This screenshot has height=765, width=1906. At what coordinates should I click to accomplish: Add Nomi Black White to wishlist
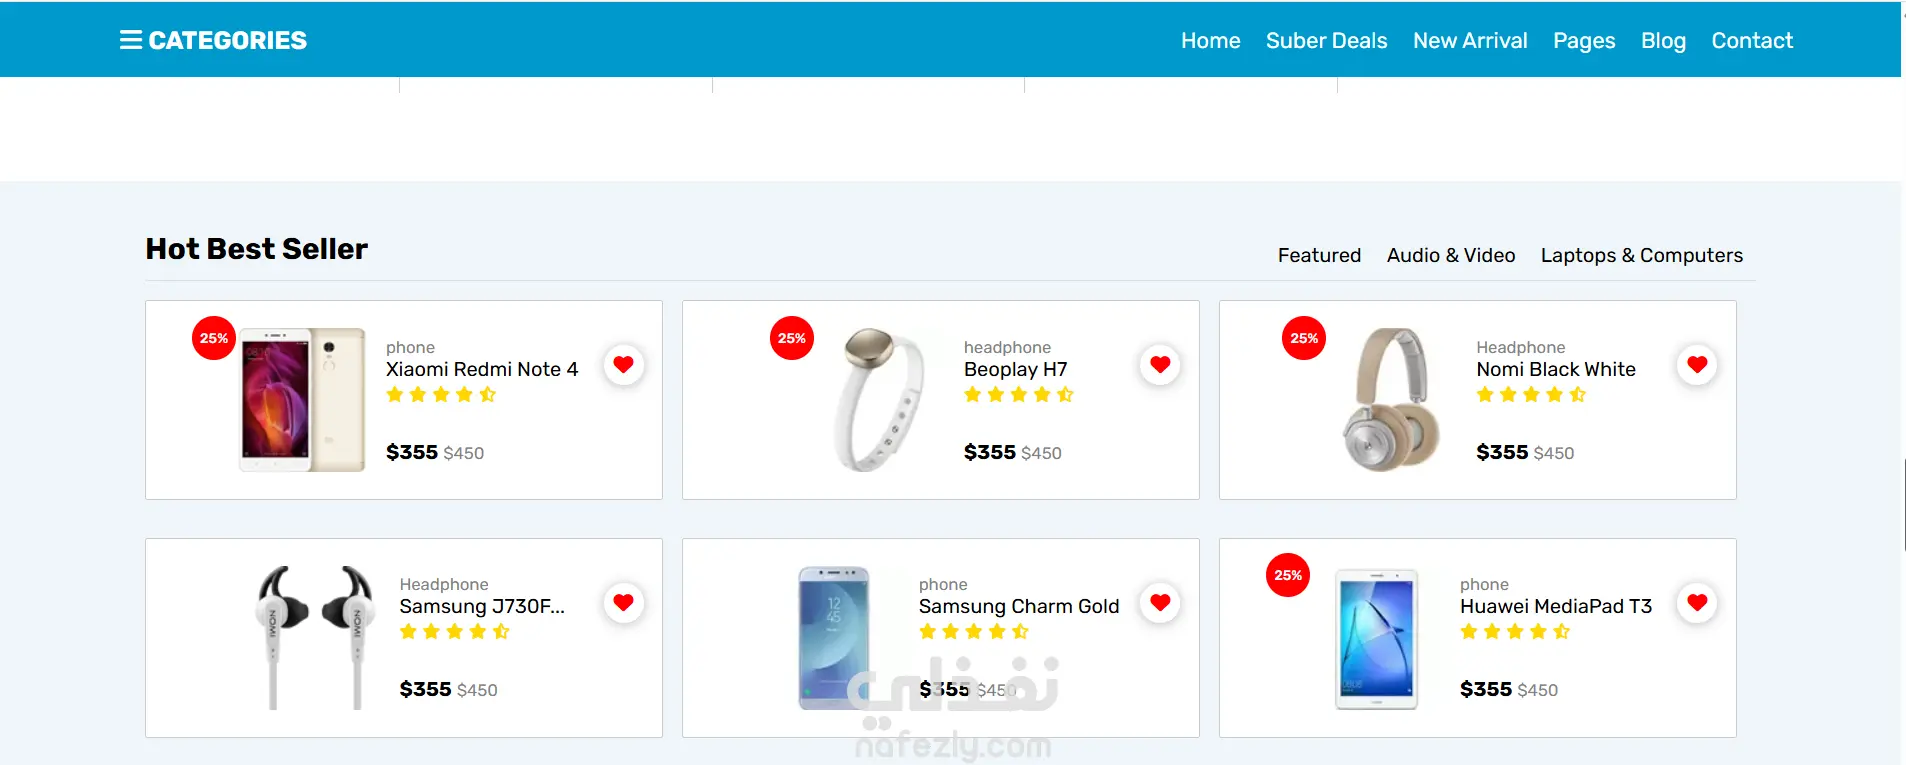click(x=1697, y=365)
